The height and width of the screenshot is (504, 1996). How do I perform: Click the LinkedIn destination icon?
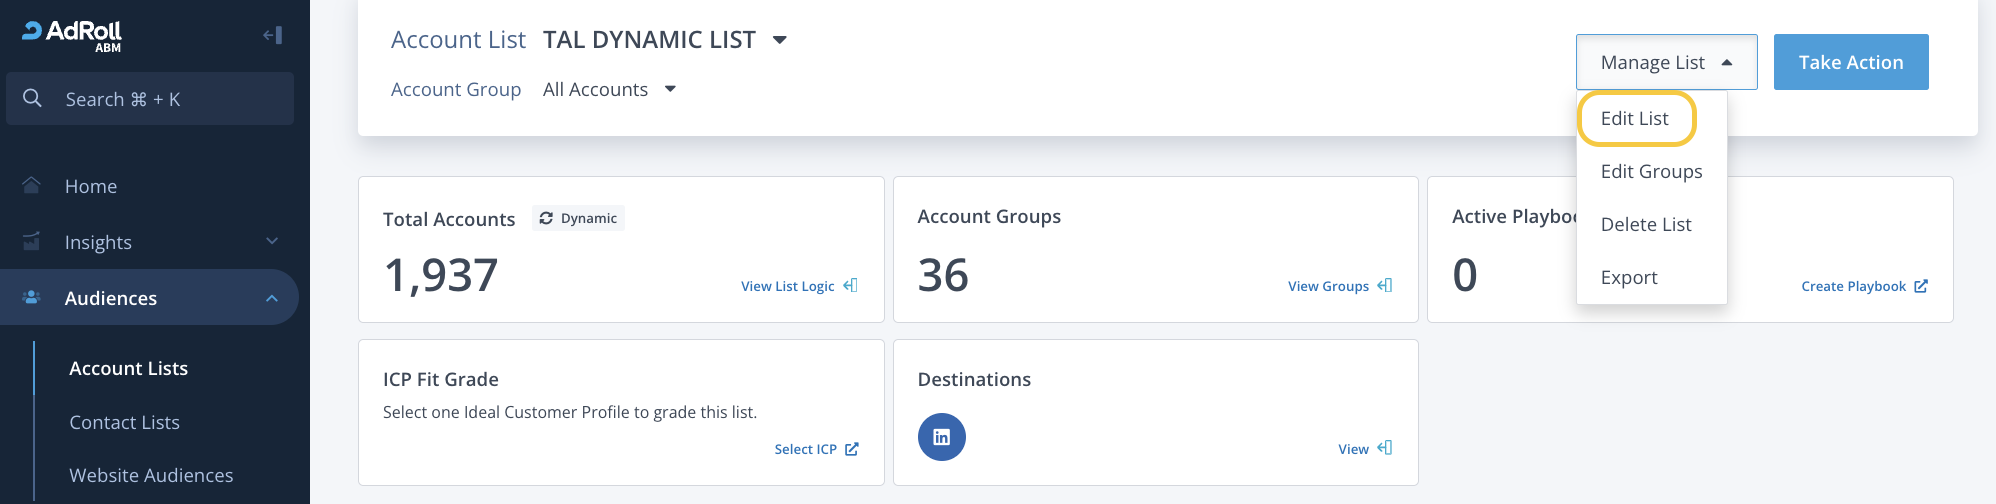coord(941,437)
